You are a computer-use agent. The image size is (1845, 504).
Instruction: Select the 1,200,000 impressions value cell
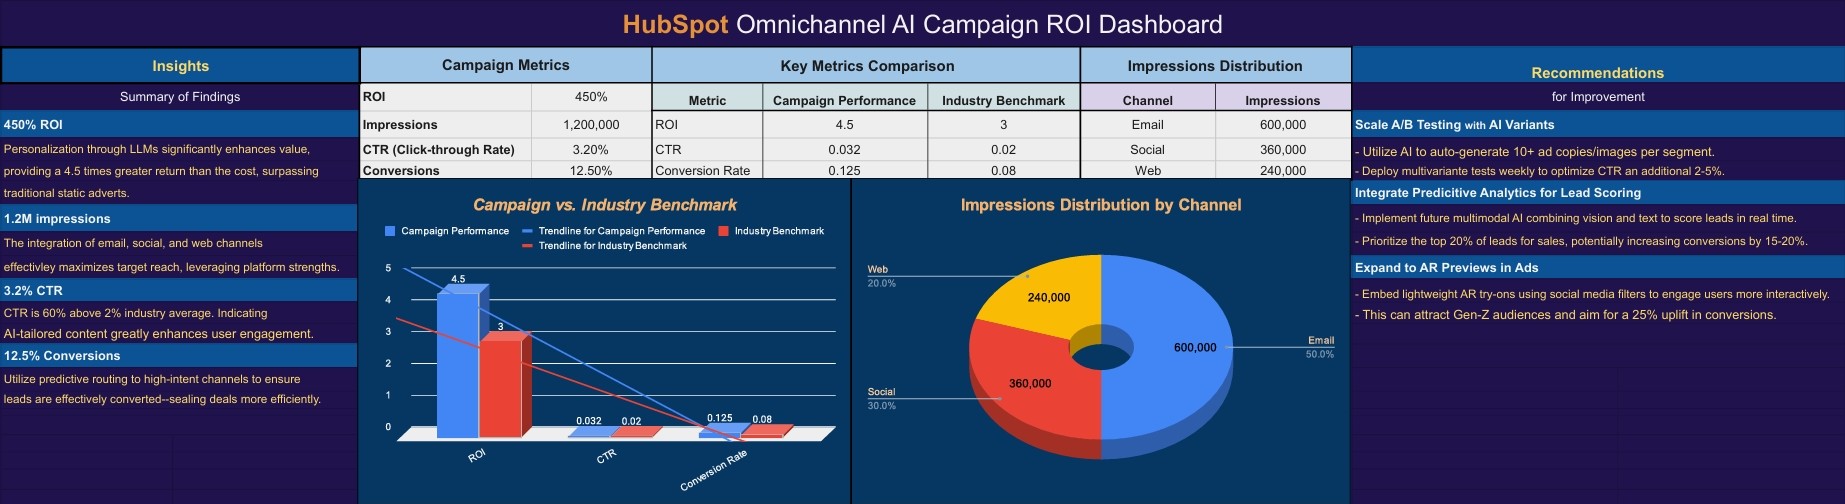tap(591, 125)
